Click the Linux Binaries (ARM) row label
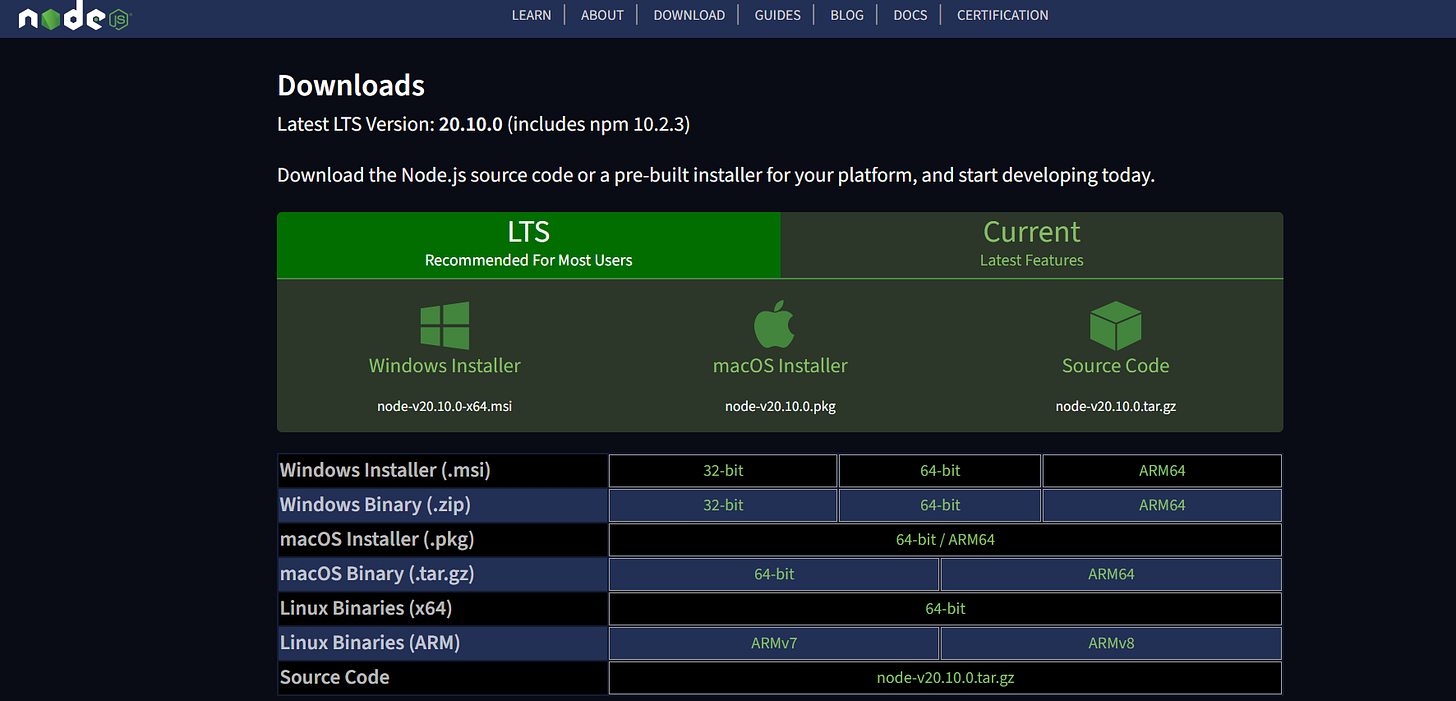The image size is (1456, 701). pyautogui.click(x=370, y=643)
